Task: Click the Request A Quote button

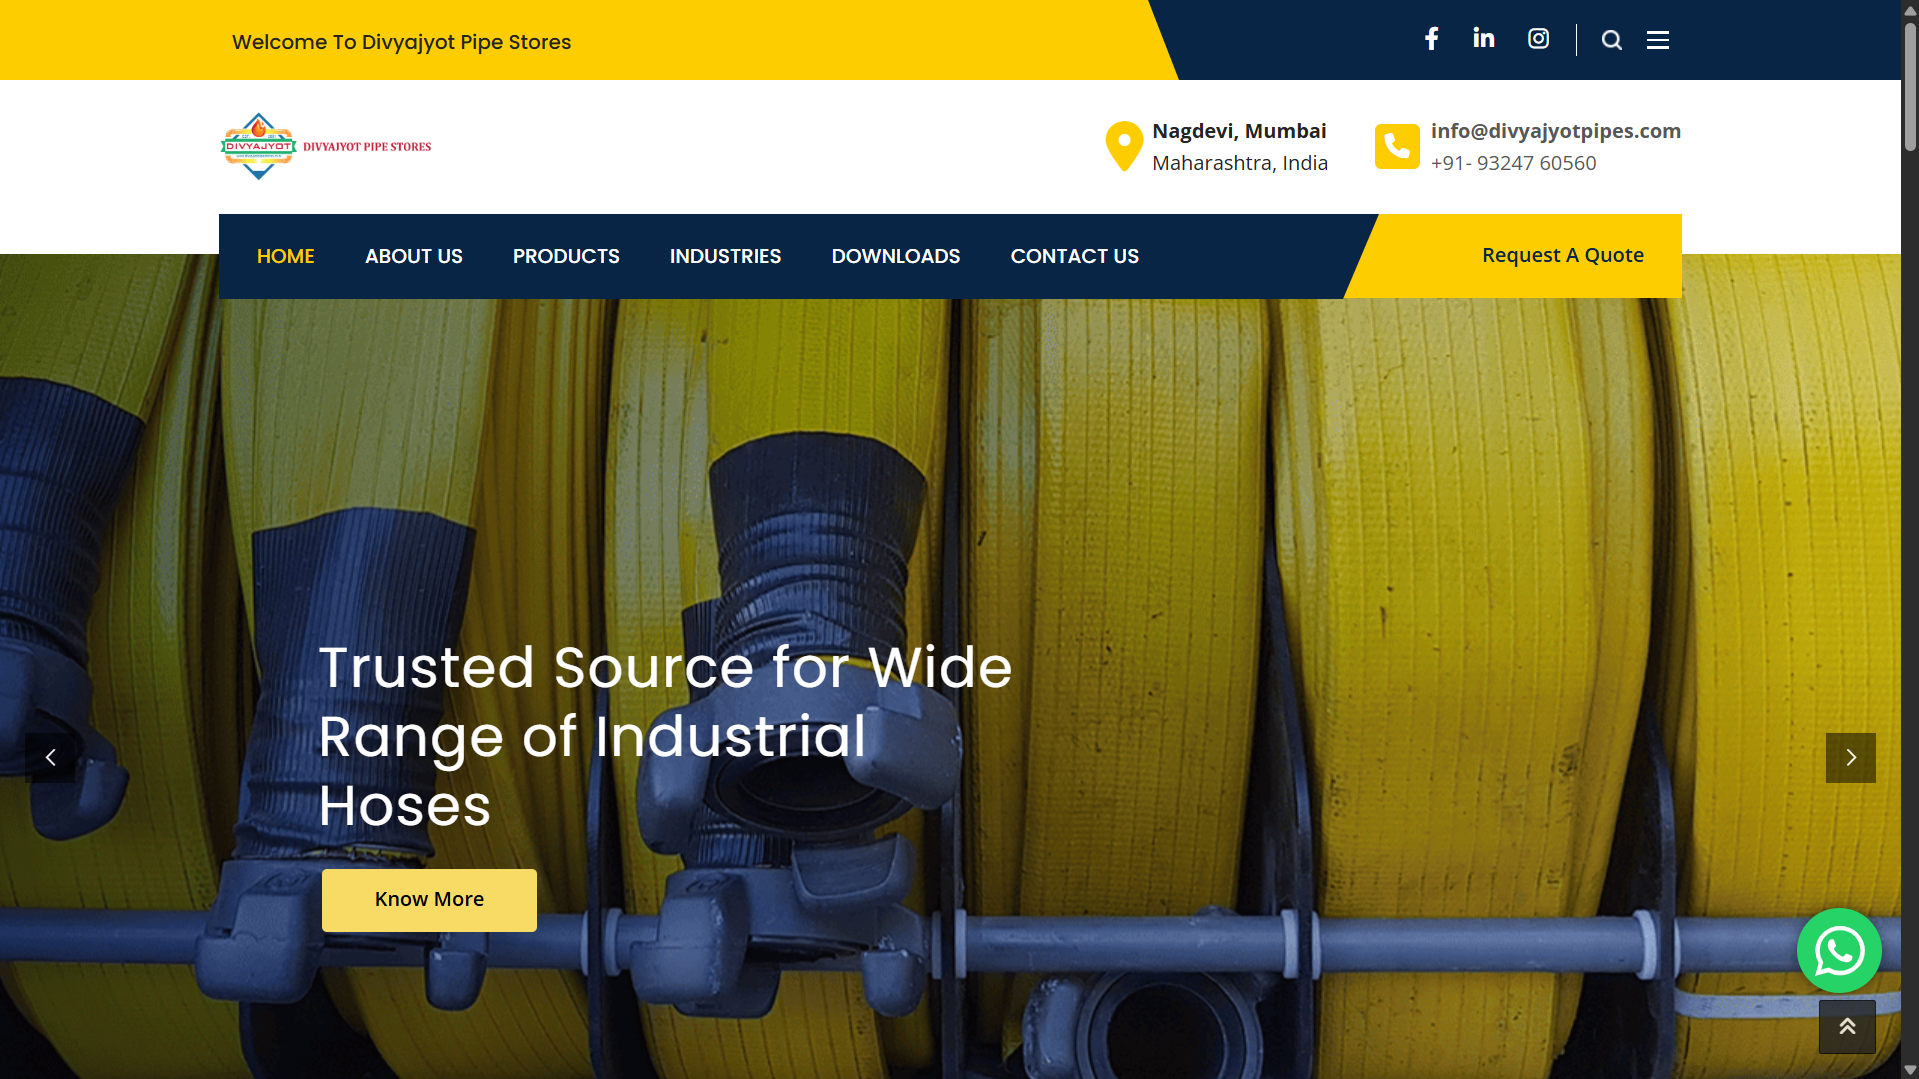Action: (x=1562, y=255)
